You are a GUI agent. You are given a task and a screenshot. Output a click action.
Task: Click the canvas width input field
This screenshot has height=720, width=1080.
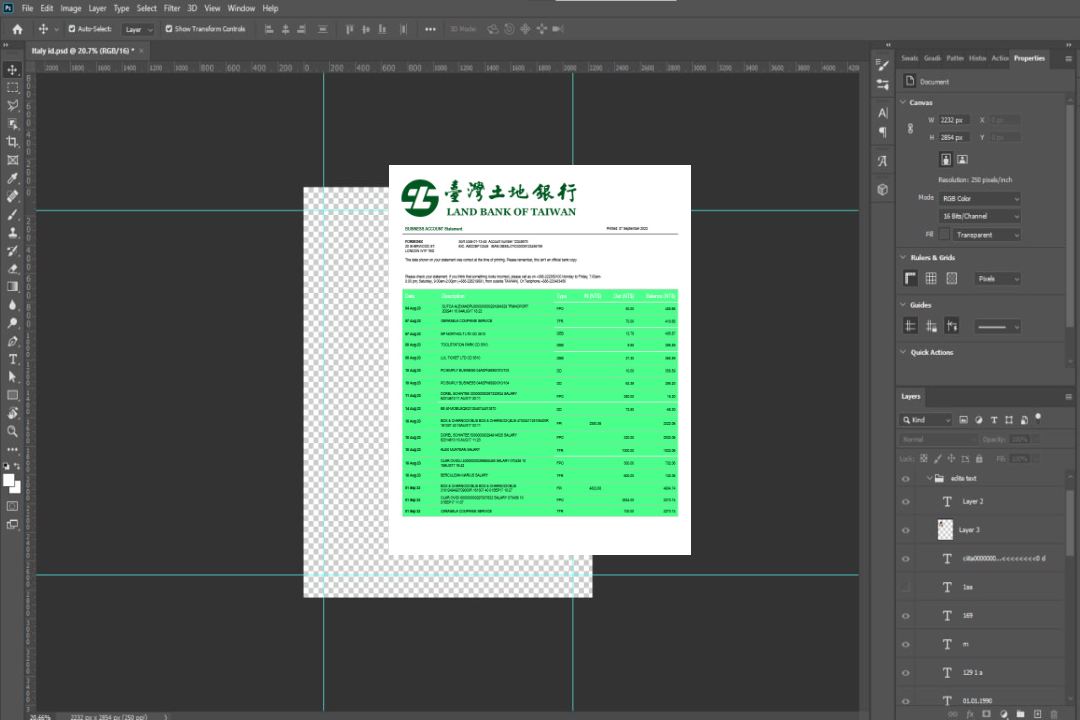coord(954,120)
